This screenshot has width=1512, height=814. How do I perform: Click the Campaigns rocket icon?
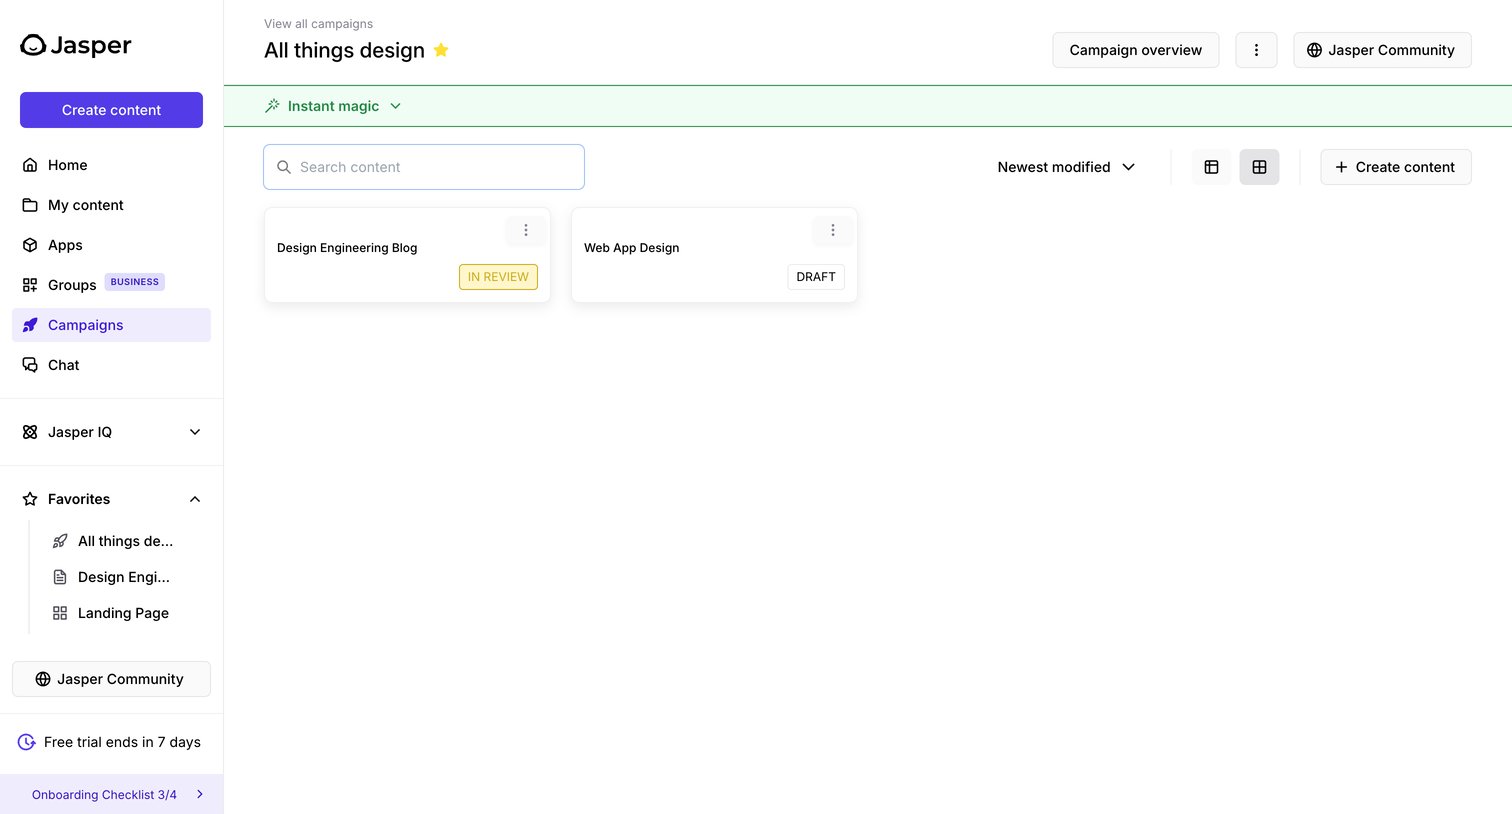point(30,325)
